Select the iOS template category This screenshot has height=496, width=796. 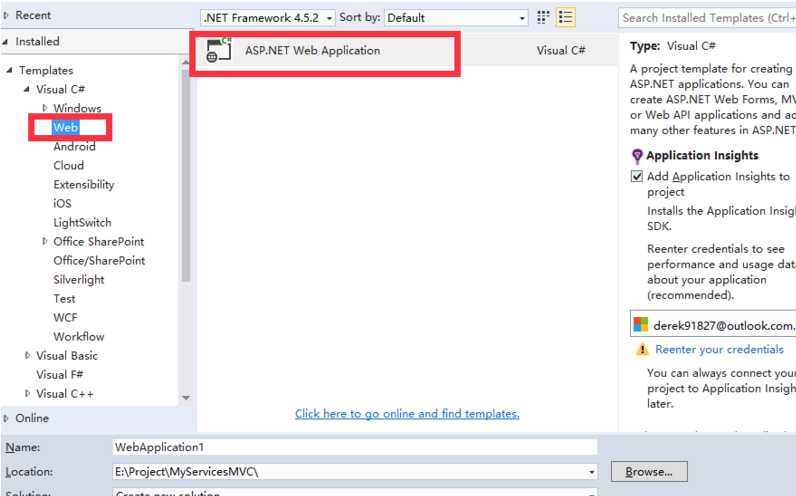pyautogui.click(x=62, y=203)
